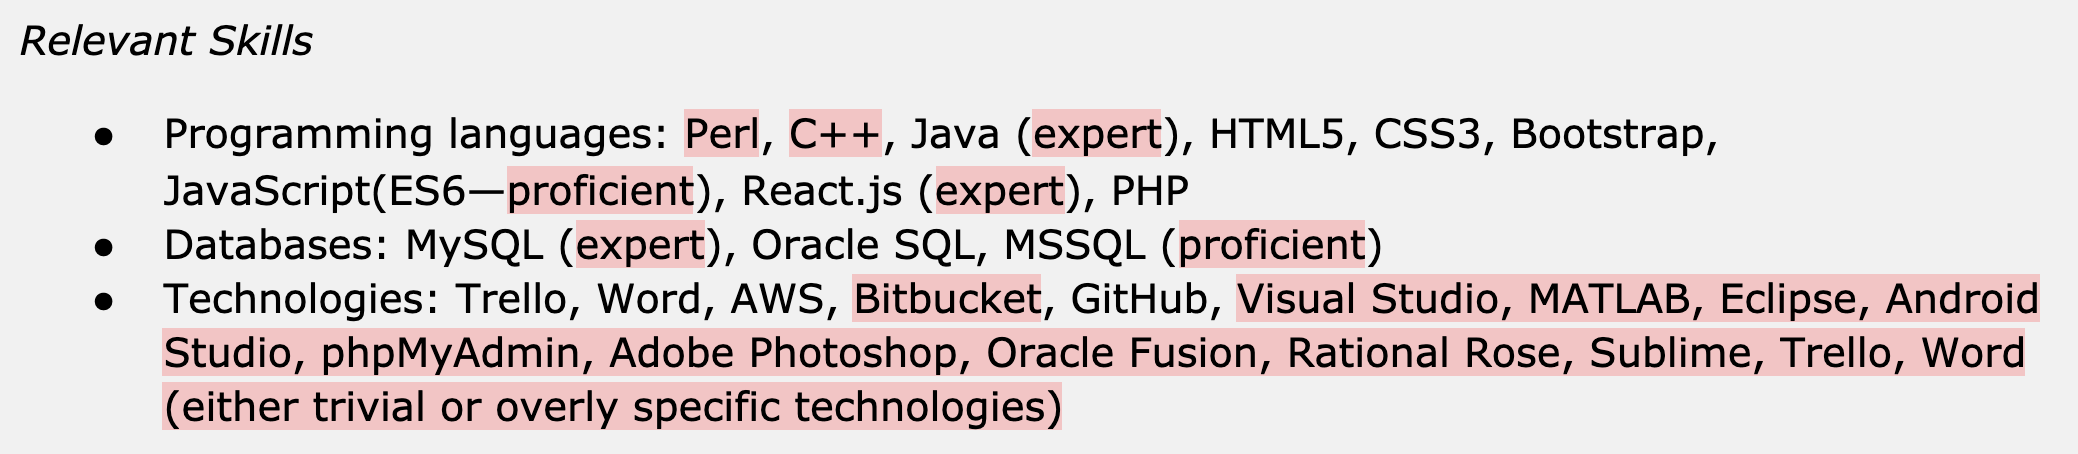Click highlighted expert after React.js

tap(999, 190)
